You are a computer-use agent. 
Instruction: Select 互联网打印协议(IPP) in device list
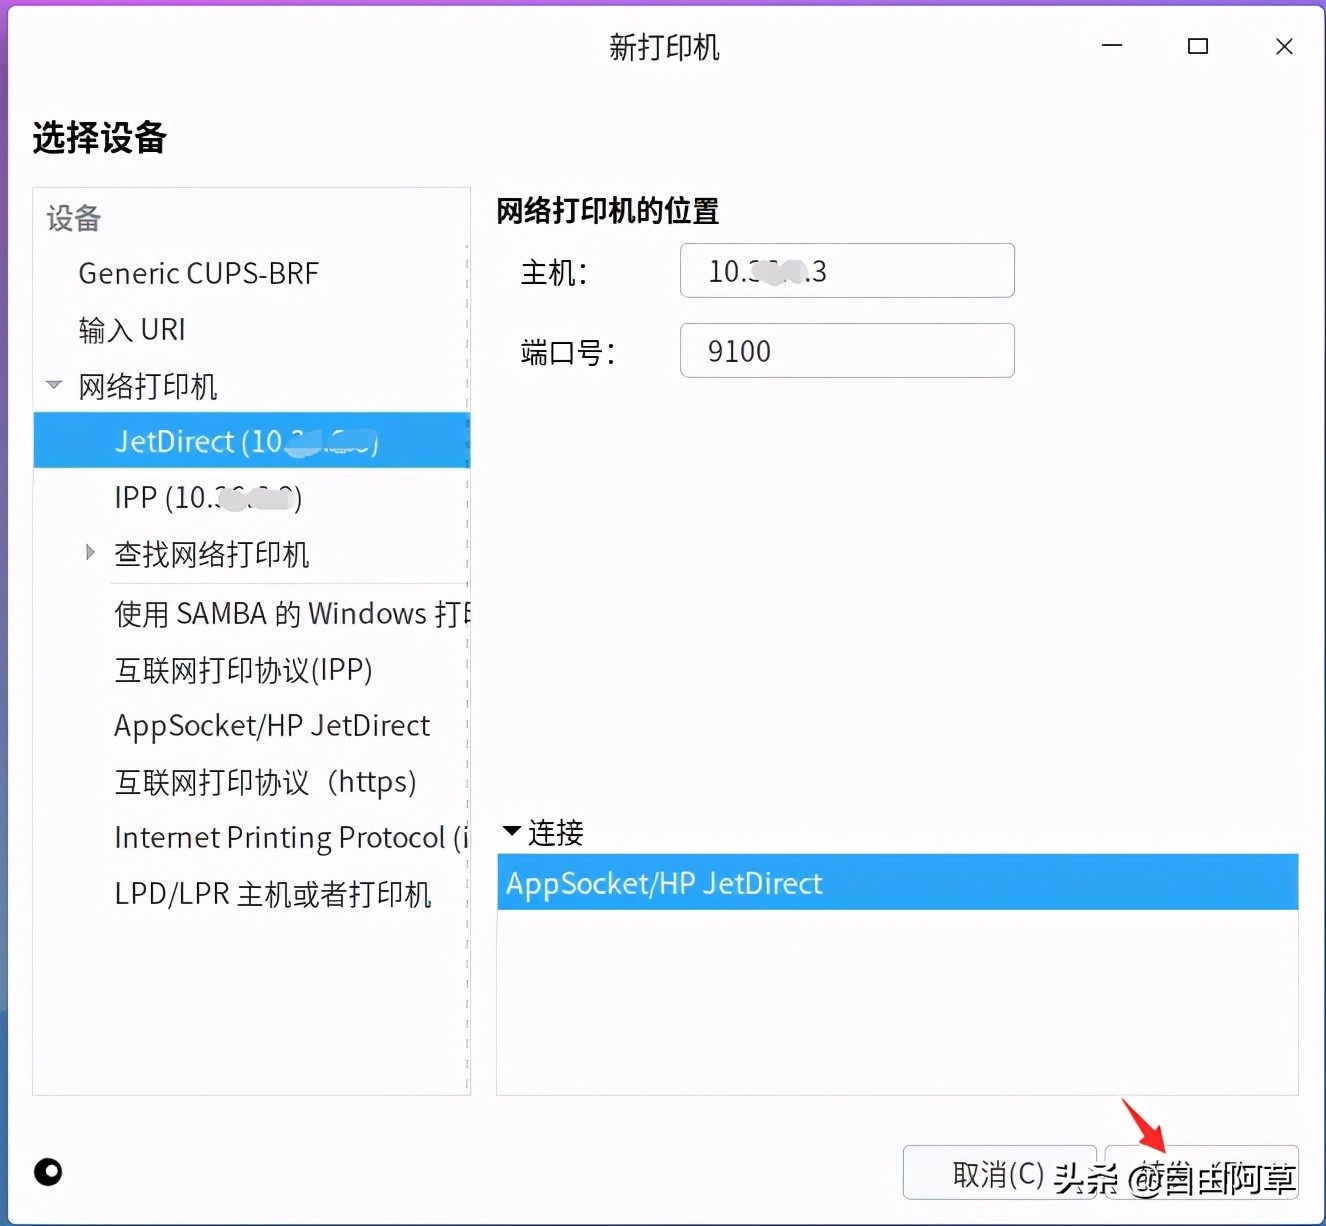click(x=243, y=669)
